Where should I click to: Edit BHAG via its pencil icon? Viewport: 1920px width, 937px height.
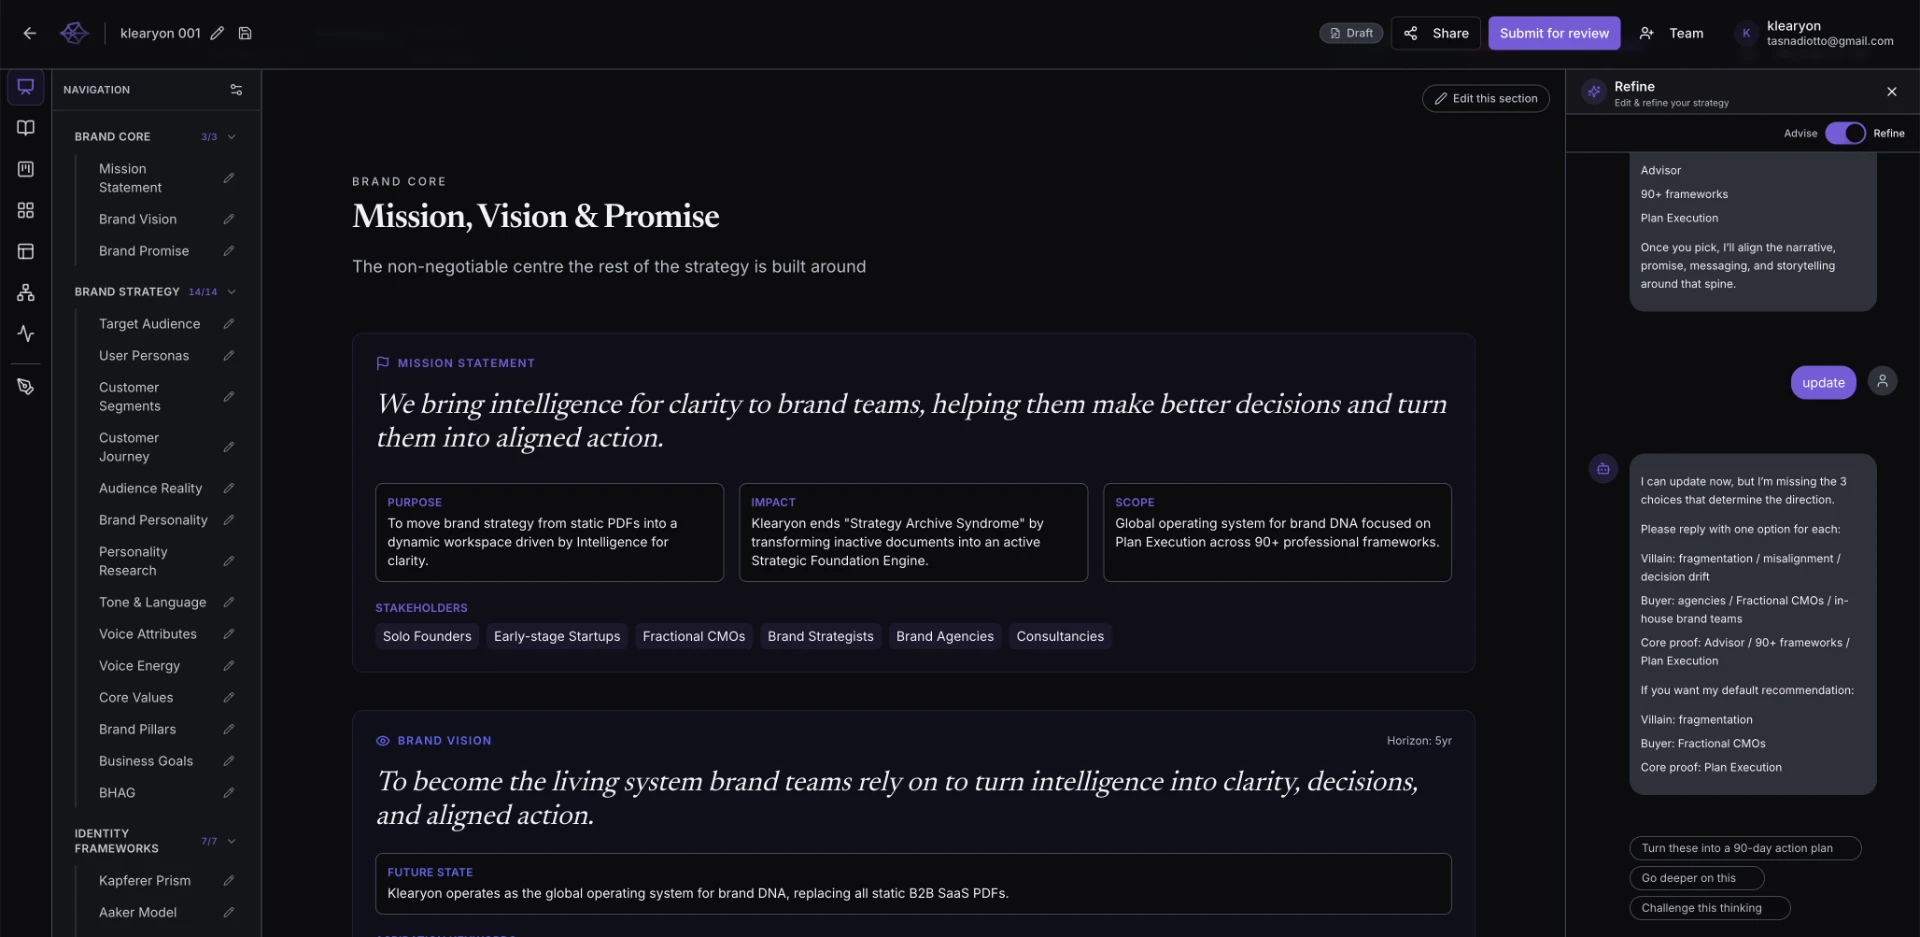229,793
